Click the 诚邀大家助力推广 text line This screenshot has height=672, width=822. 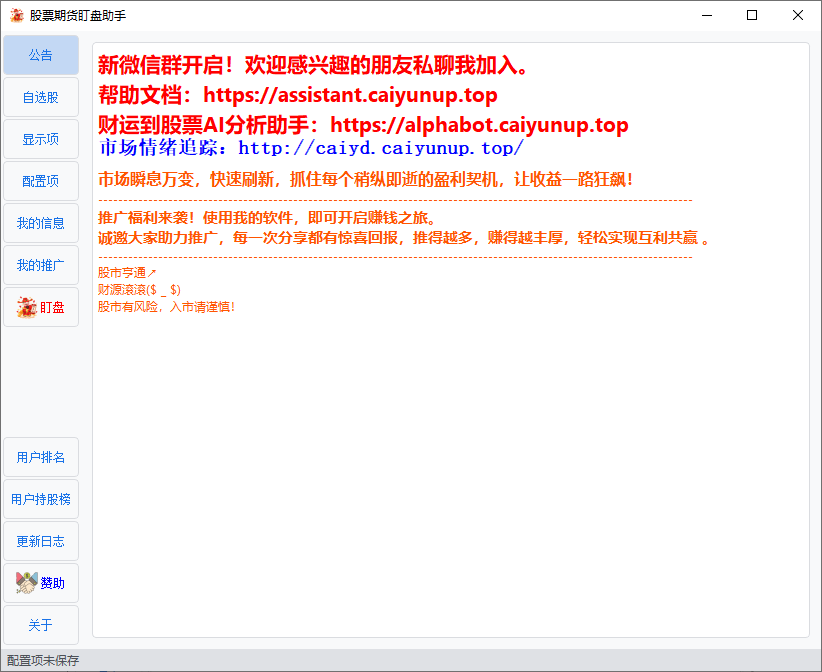(404, 238)
